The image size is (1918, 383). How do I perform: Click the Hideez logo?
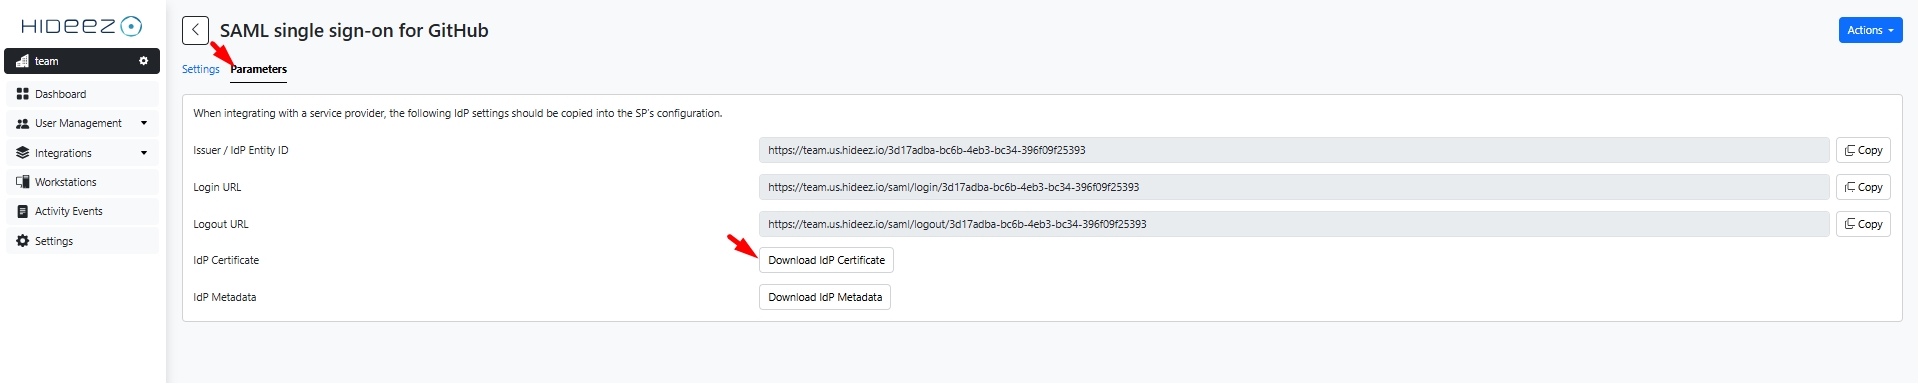[82, 26]
